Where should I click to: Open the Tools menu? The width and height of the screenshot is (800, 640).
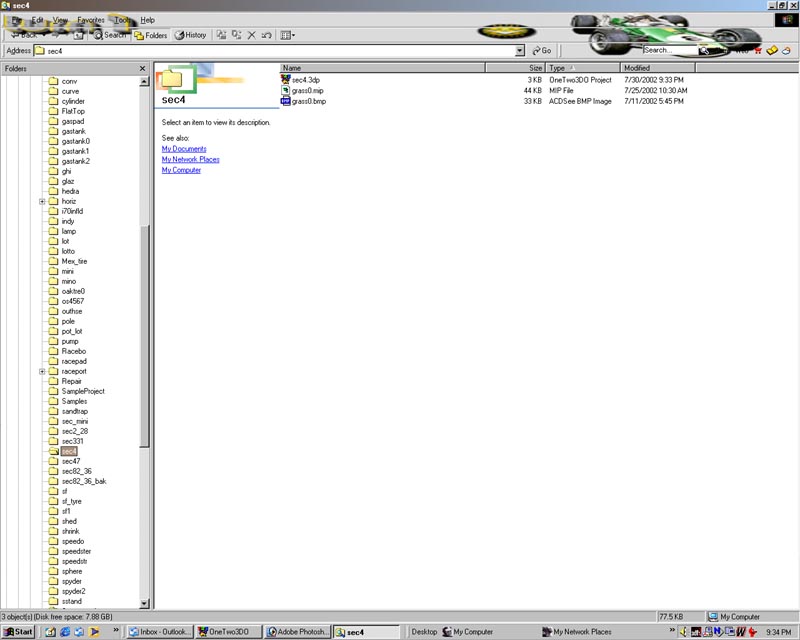[x=121, y=20]
